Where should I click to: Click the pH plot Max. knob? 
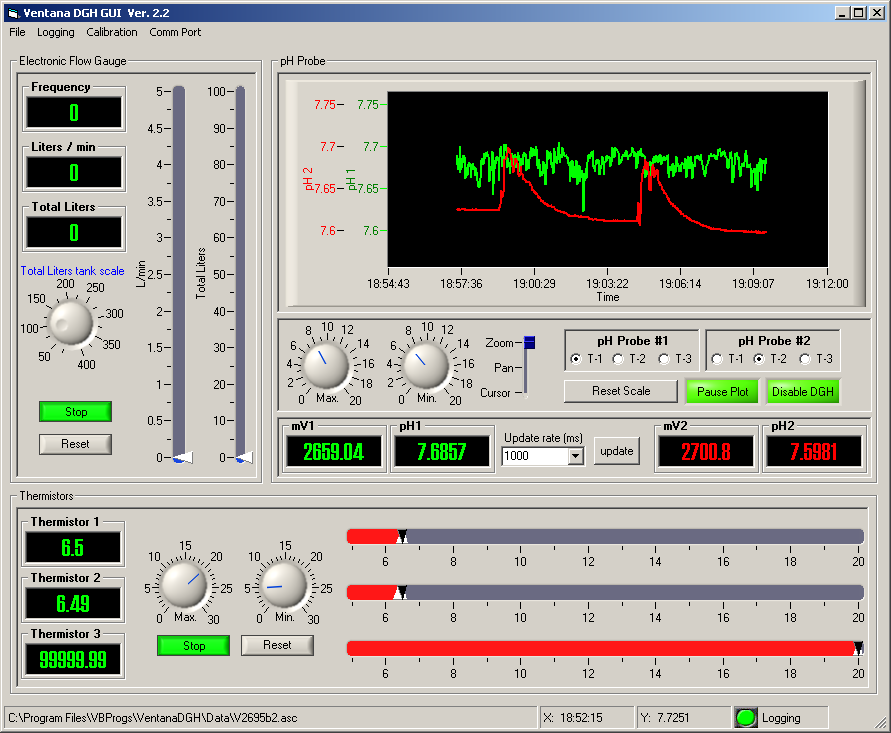pyautogui.click(x=326, y=366)
